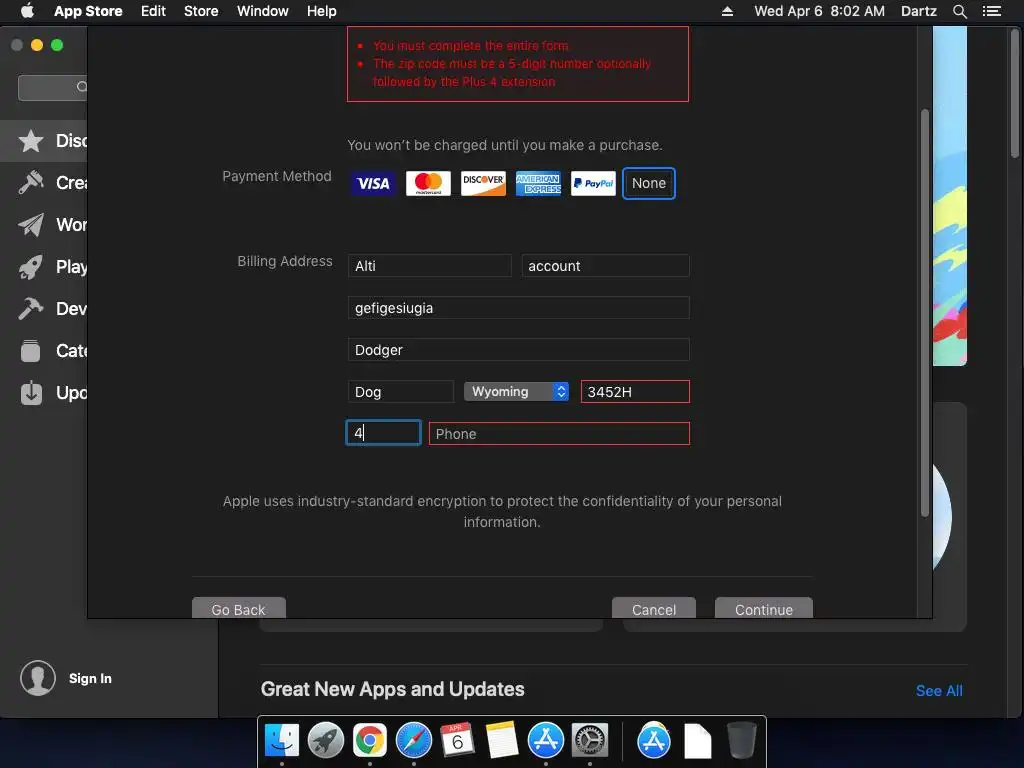Open the App Store menu

coord(88,11)
